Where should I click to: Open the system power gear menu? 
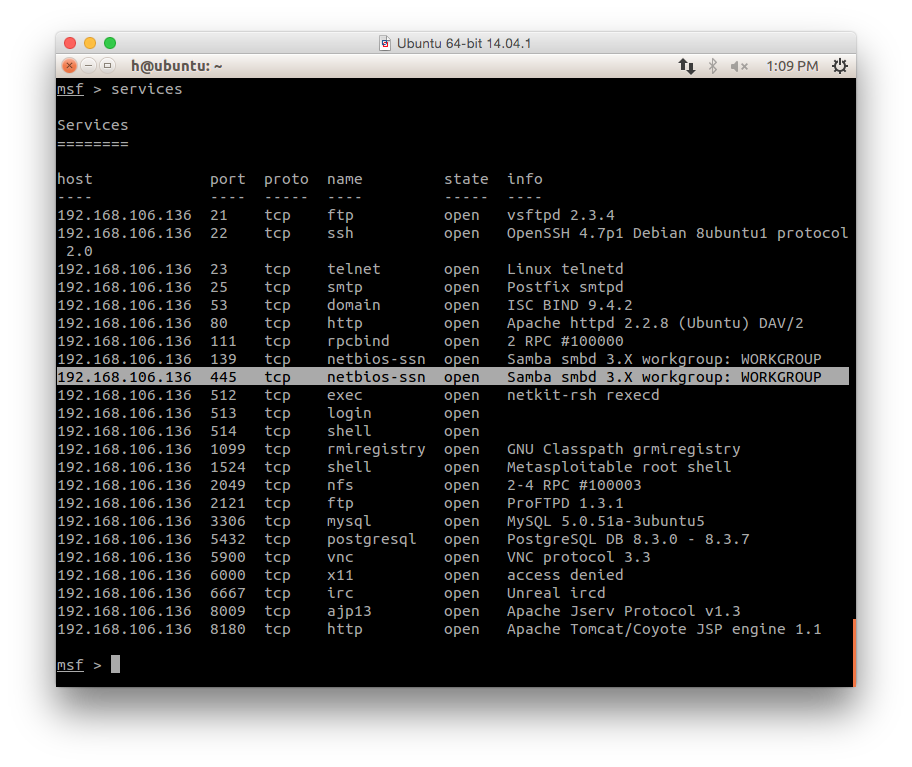pos(839,66)
